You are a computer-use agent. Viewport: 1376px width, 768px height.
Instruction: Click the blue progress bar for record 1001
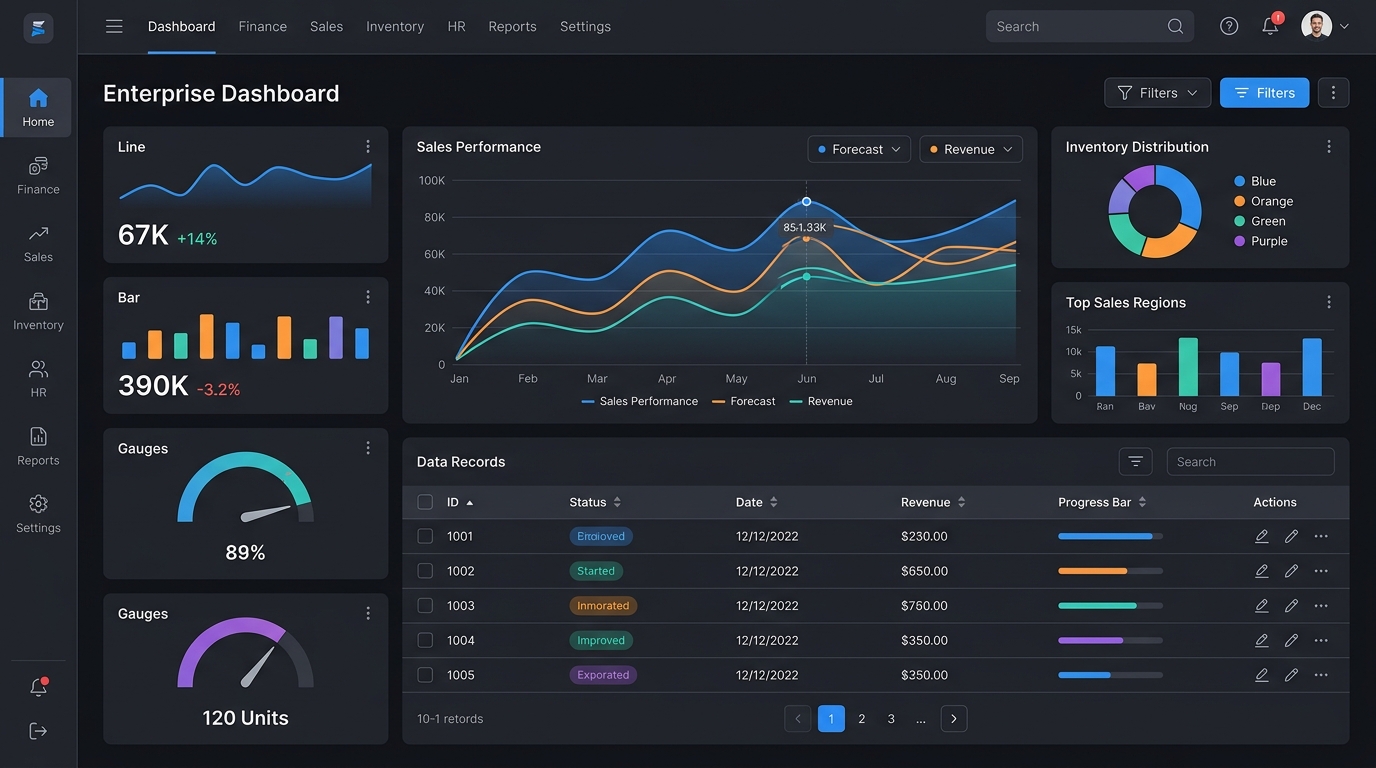[1110, 536]
